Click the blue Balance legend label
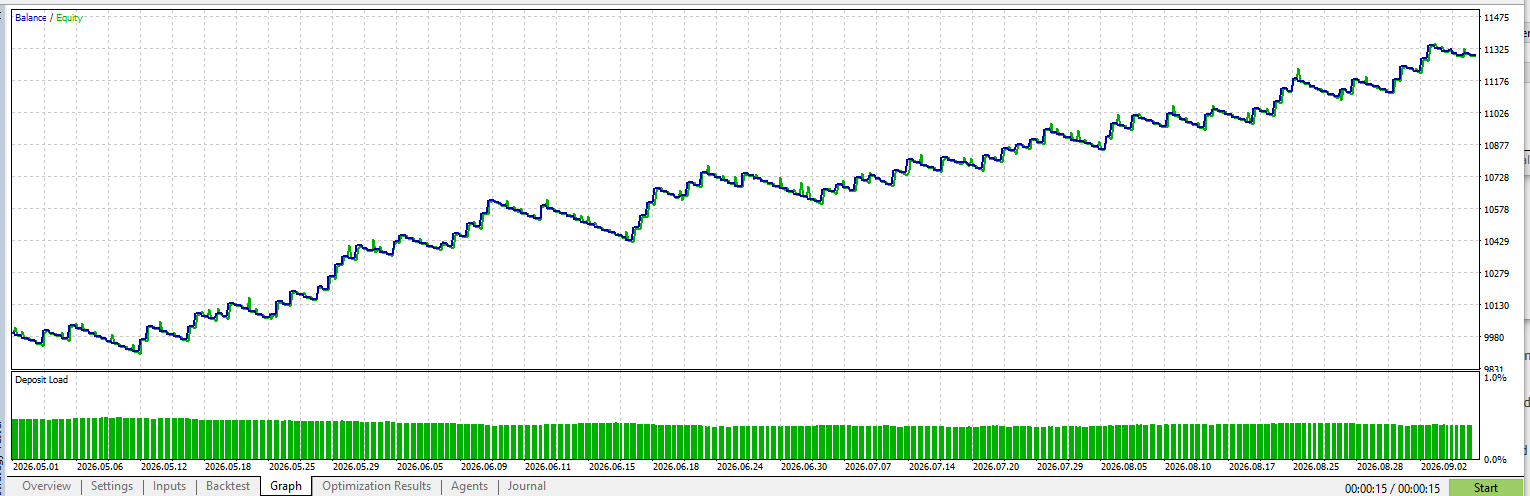 (30, 18)
